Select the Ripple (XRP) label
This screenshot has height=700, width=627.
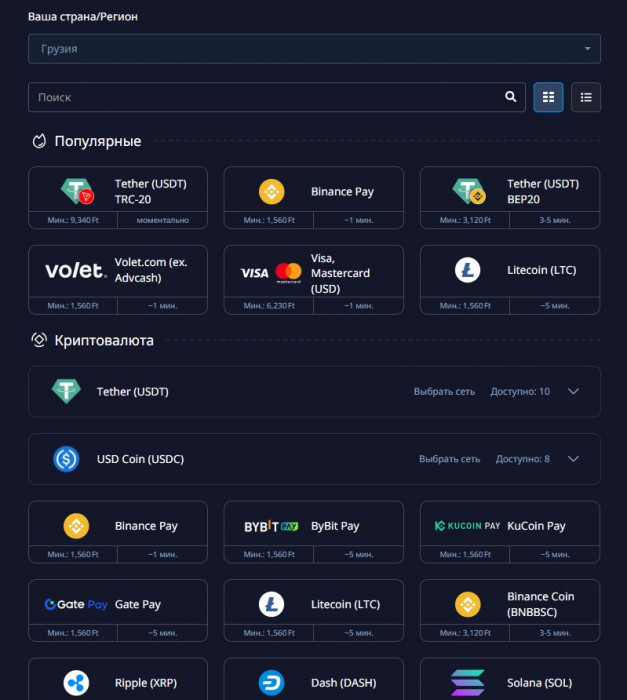[146, 683]
